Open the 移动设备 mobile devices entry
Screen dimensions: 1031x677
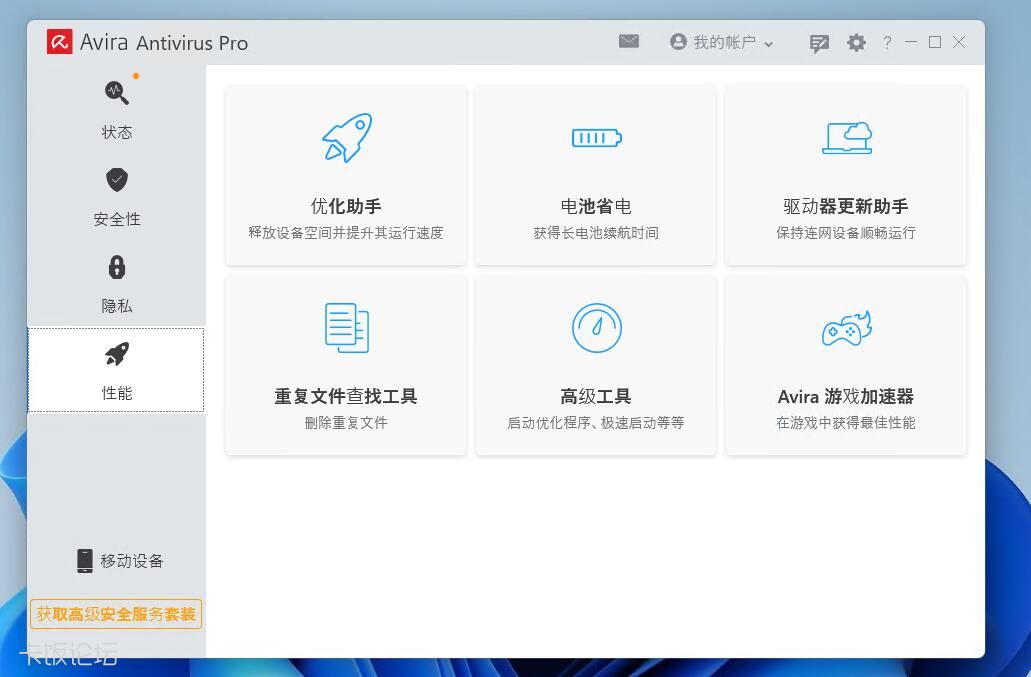click(x=117, y=561)
